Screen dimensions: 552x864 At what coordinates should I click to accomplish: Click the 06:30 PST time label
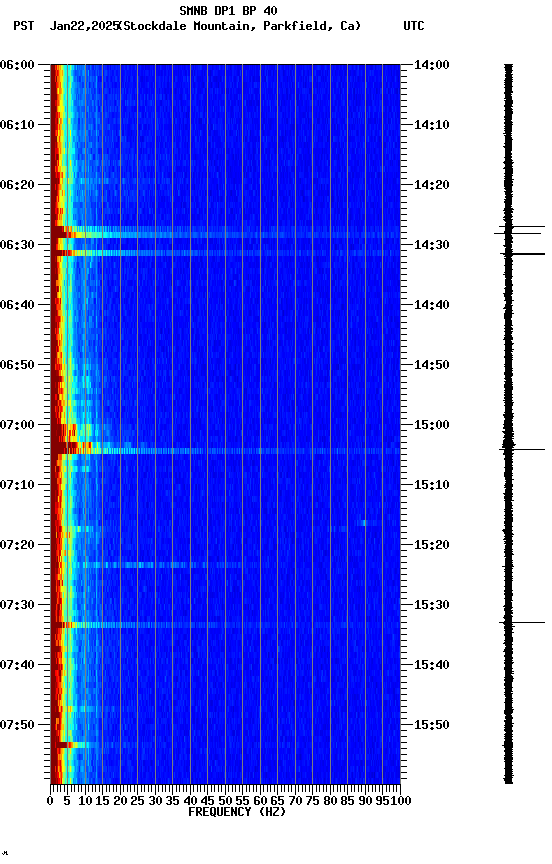(17, 245)
